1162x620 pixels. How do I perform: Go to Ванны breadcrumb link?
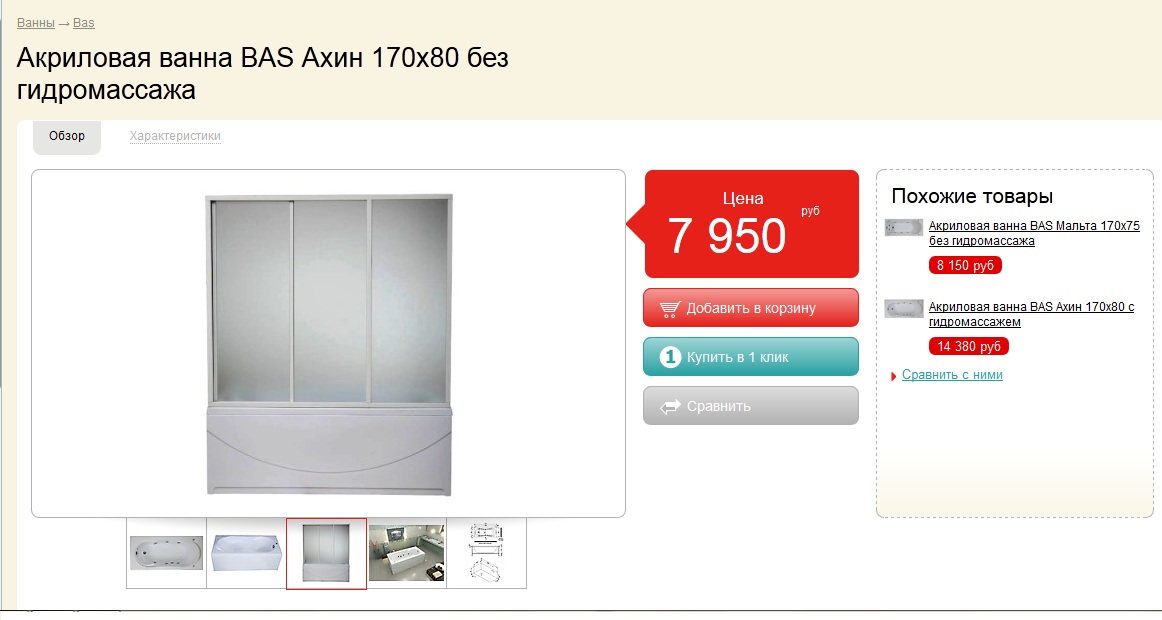pyautogui.click(x=36, y=23)
